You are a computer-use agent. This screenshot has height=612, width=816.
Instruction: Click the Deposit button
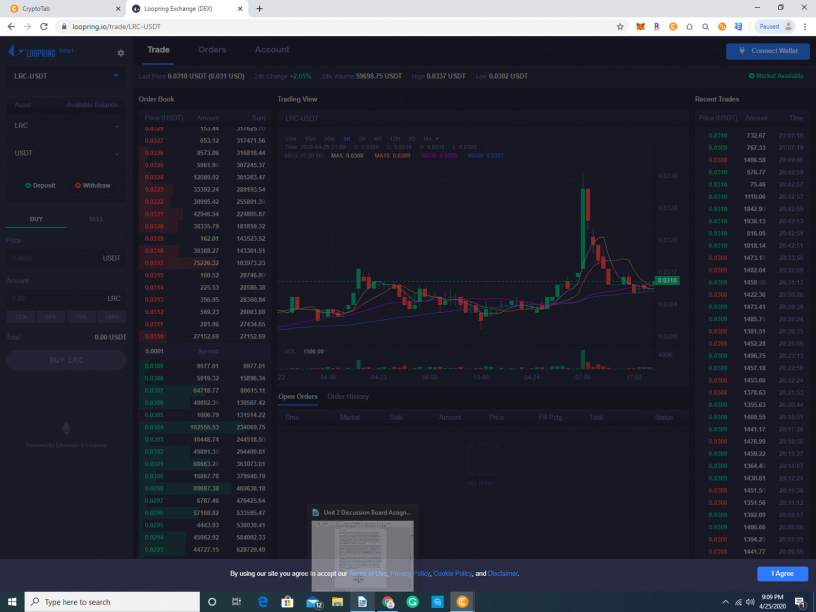(40, 185)
